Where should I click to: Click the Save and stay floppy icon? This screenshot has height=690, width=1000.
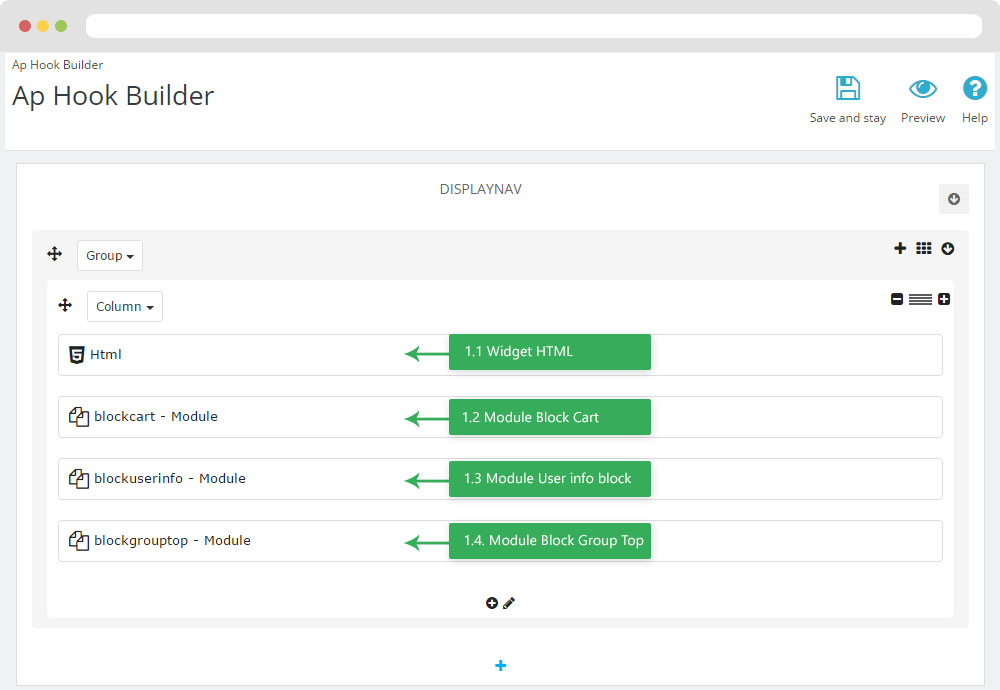click(848, 88)
